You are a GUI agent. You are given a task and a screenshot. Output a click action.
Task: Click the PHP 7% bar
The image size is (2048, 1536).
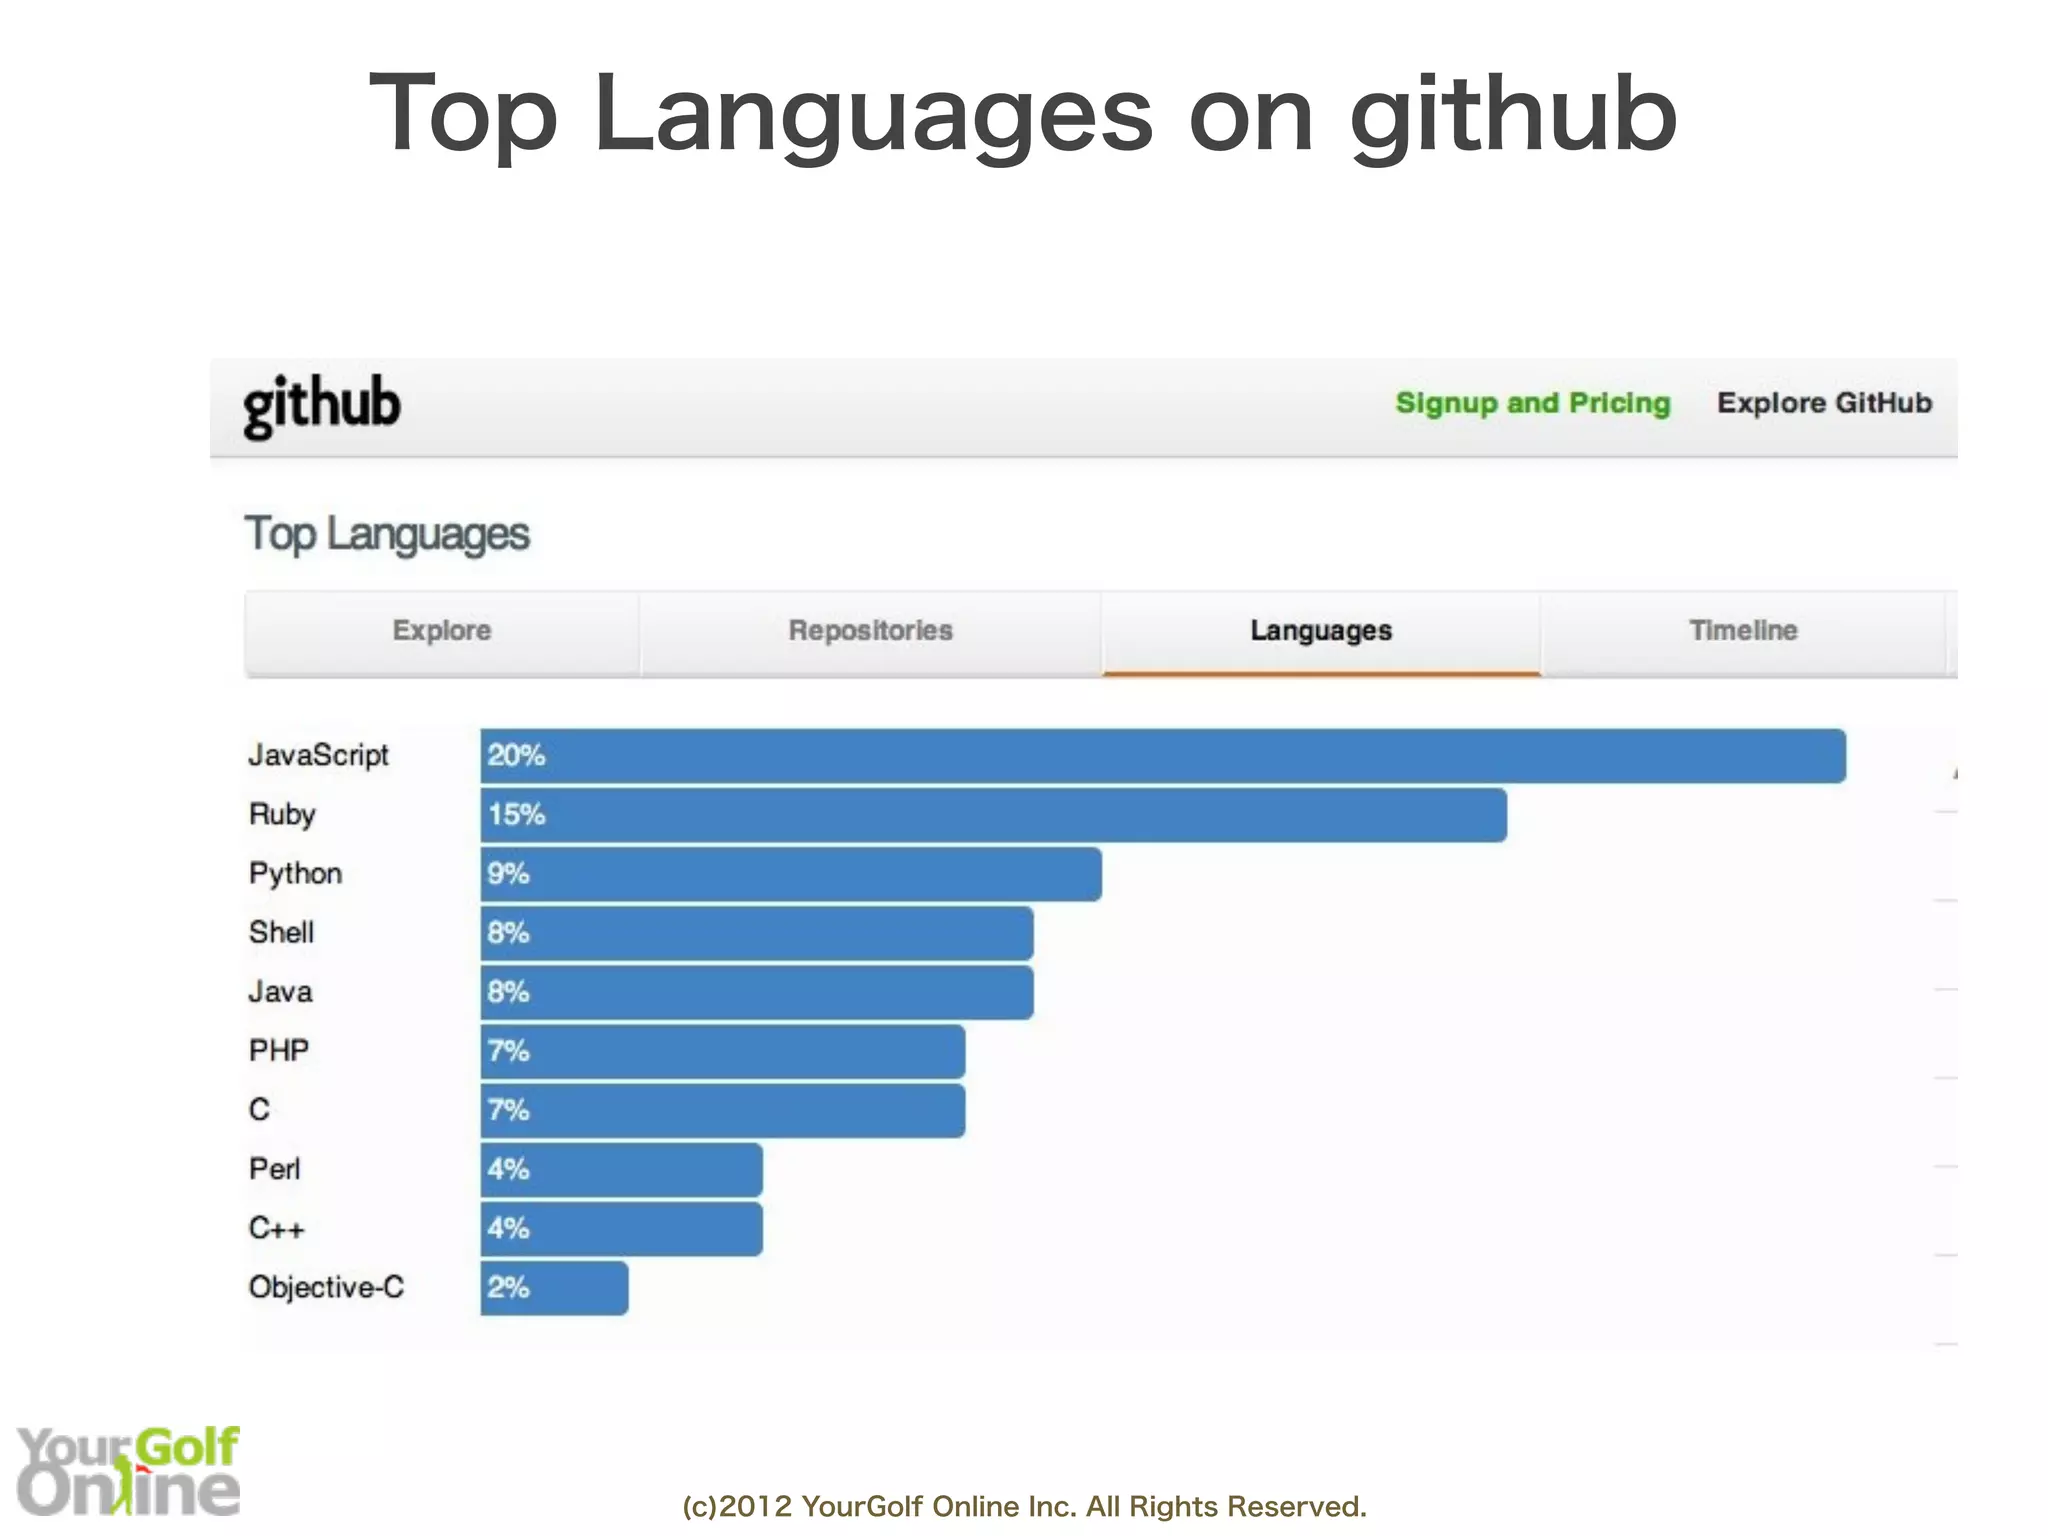pyautogui.click(x=723, y=1051)
